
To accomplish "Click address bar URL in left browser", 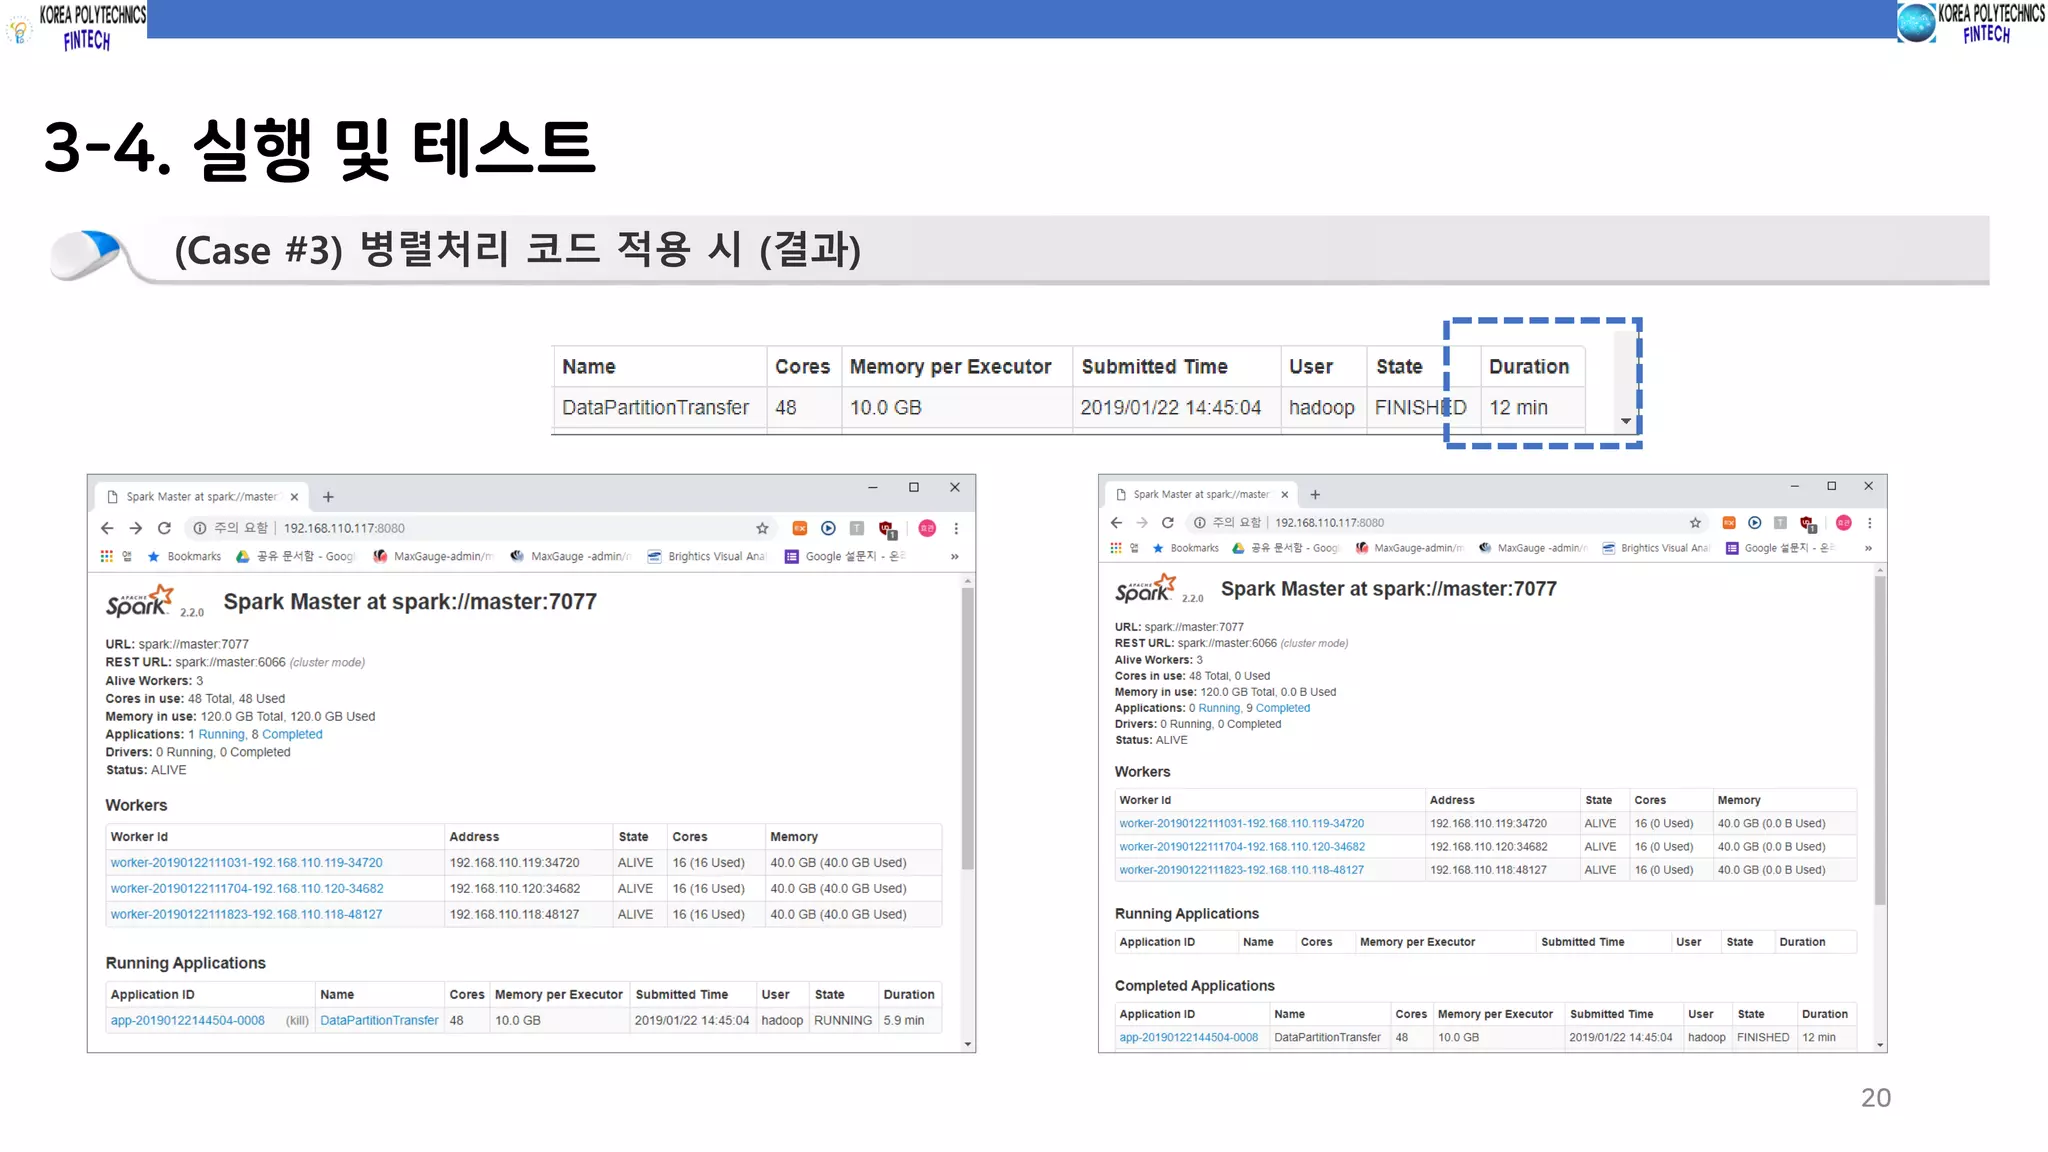I will click(x=344, y=528).
